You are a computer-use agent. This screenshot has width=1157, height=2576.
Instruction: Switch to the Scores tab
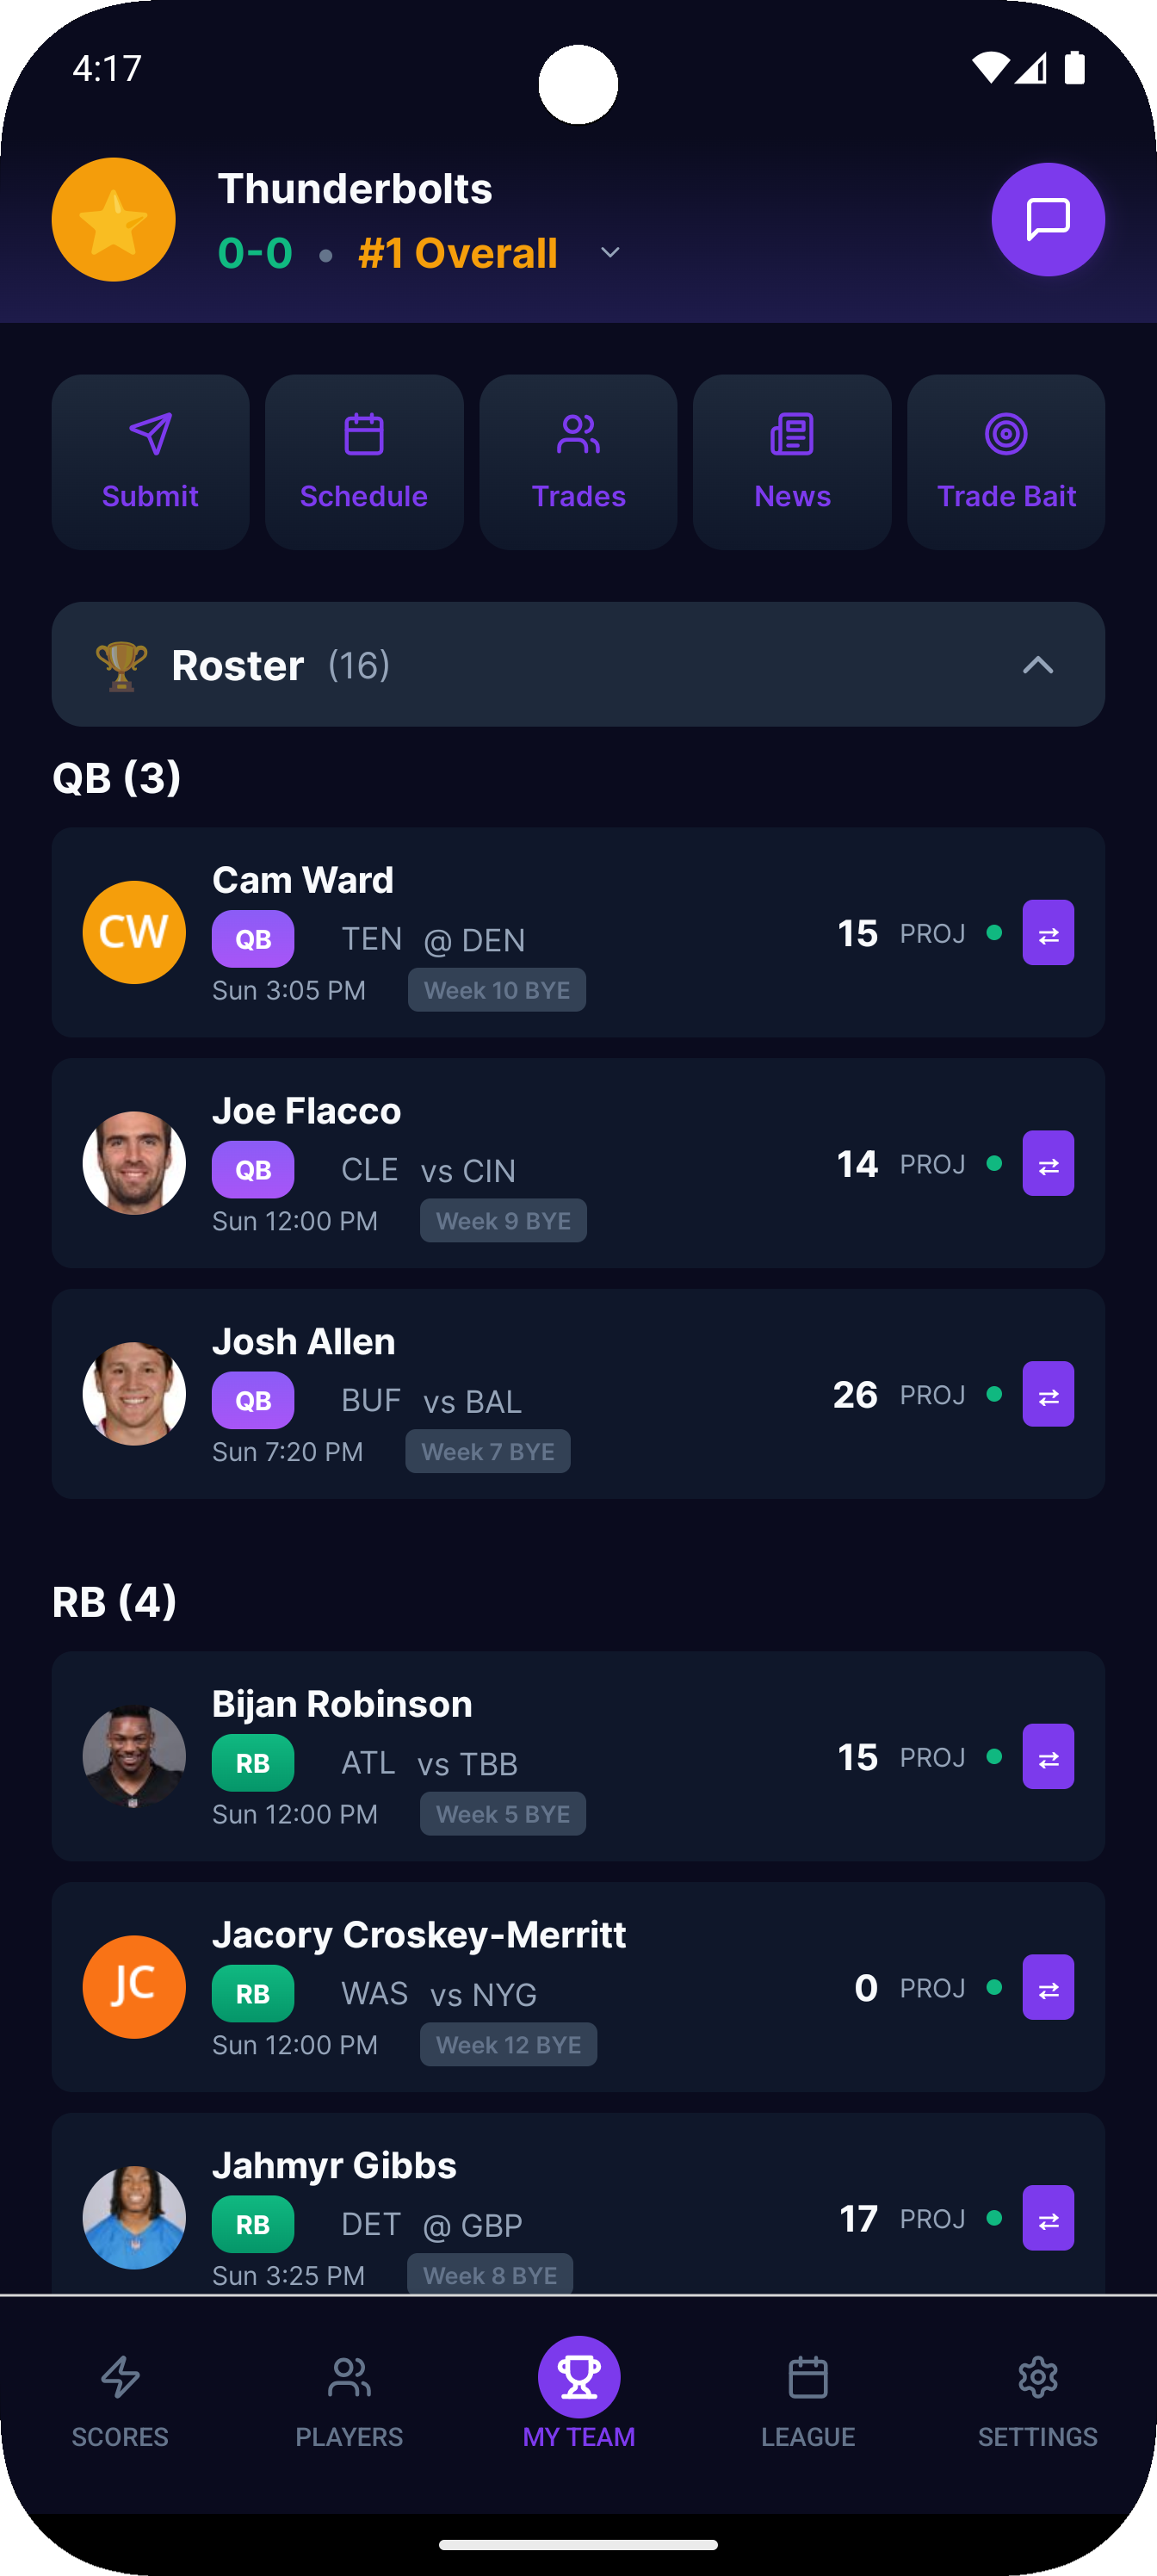coord(120,2393)
